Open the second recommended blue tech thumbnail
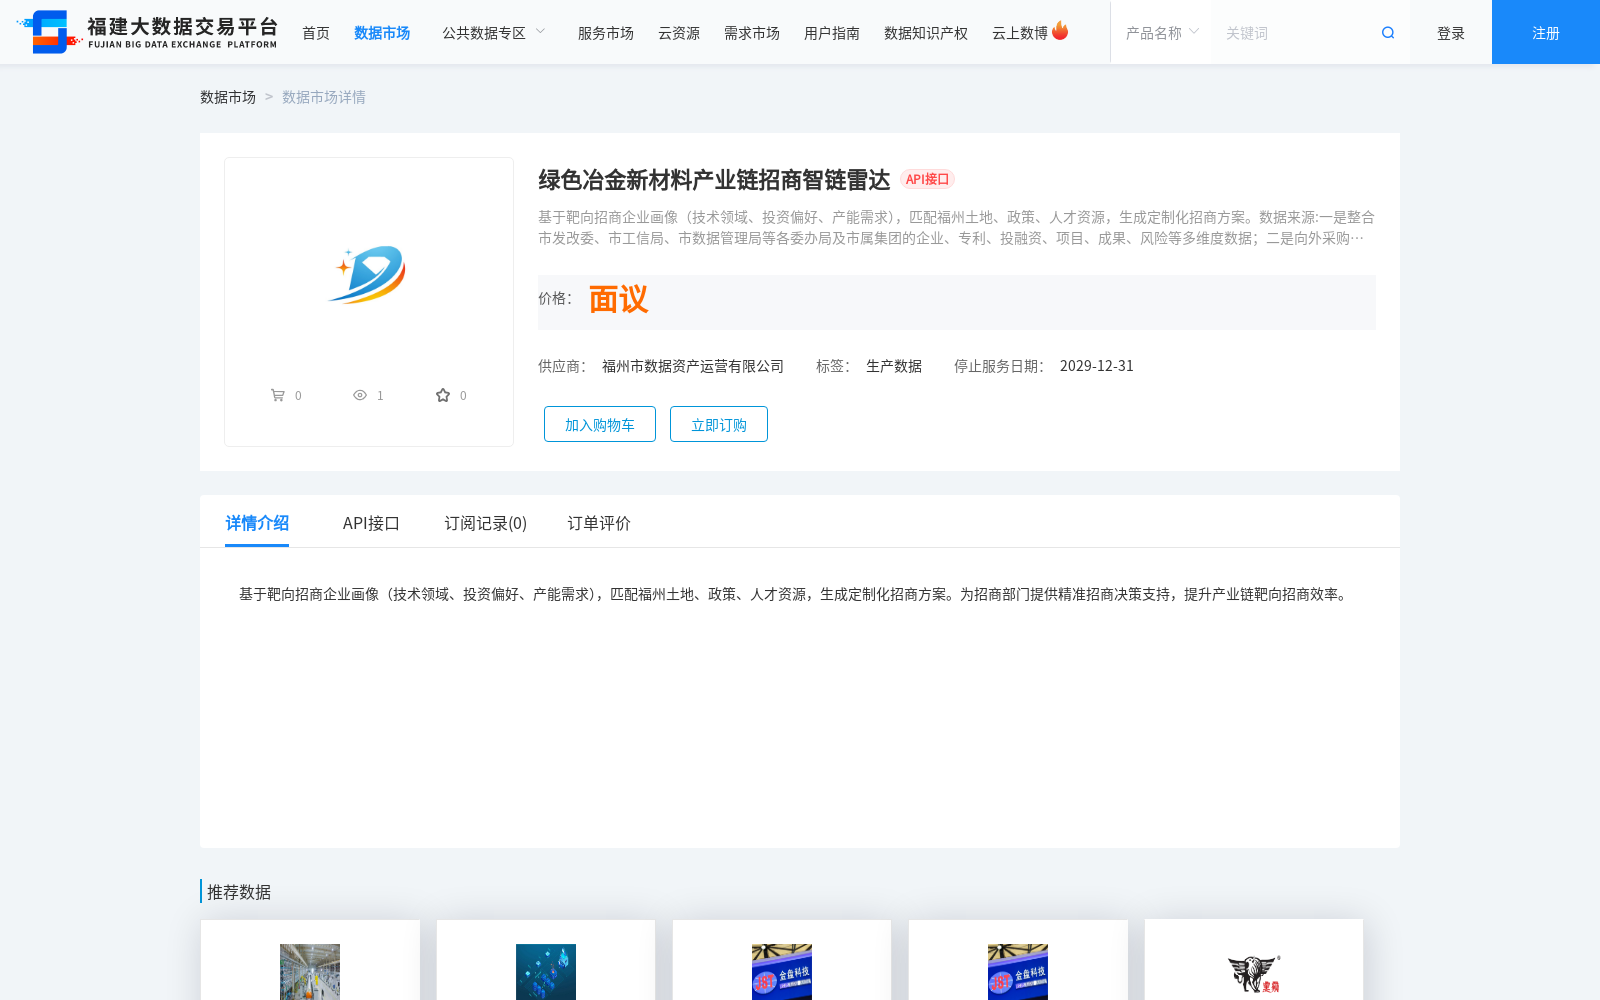 [x=546, y=972]
